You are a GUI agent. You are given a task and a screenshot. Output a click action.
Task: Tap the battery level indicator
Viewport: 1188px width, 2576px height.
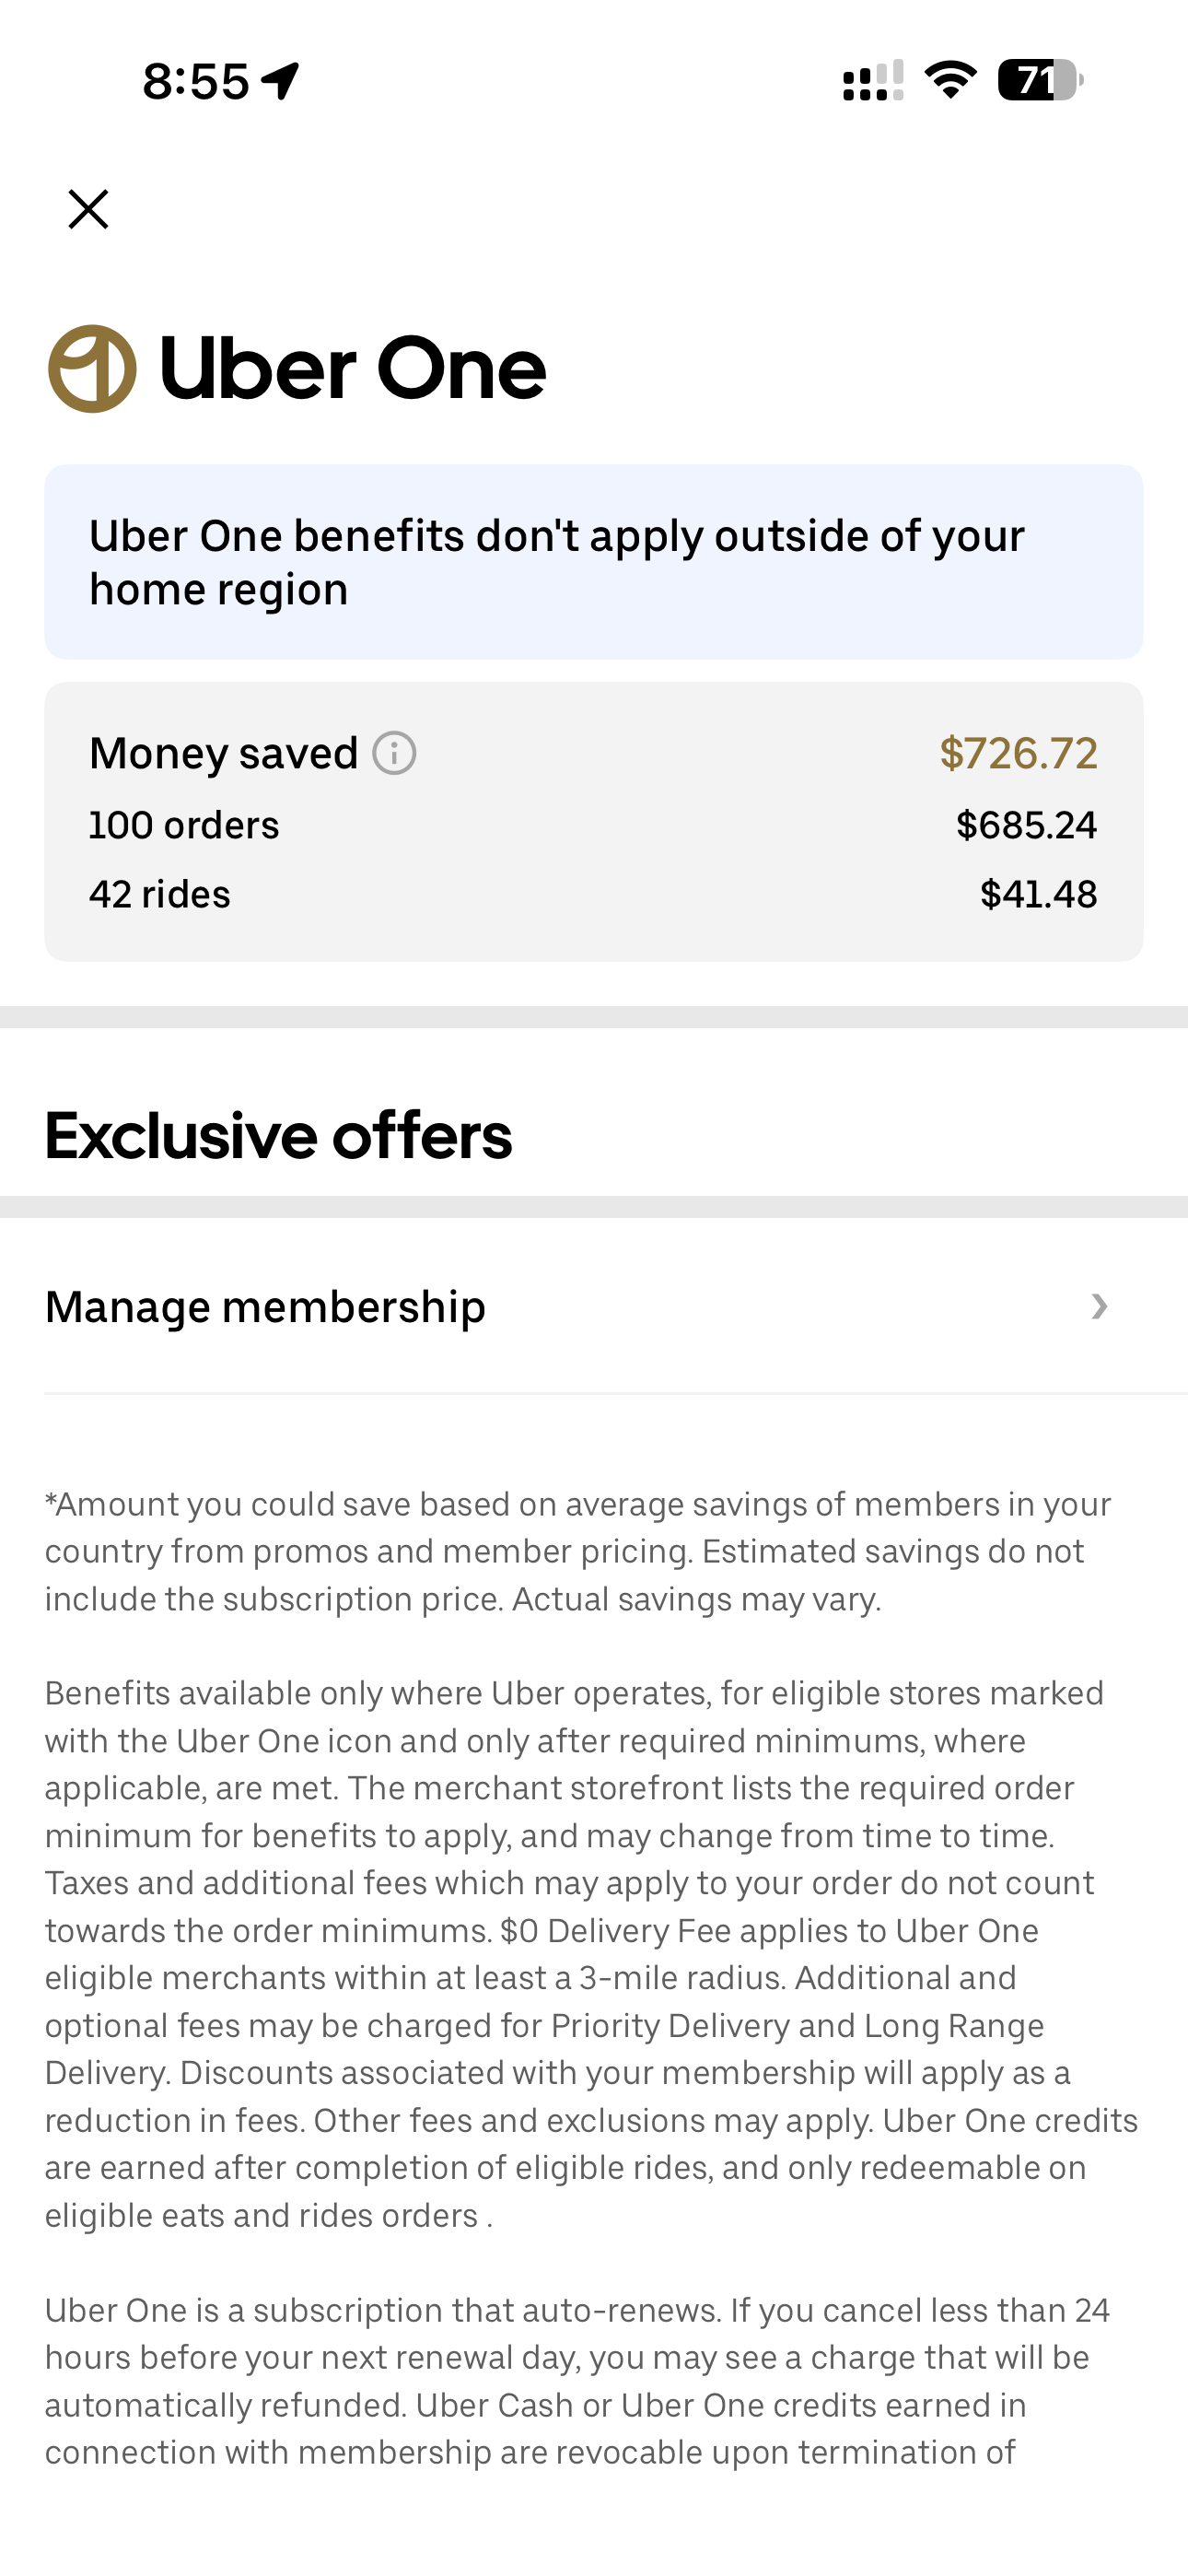tap(1039, 80)
